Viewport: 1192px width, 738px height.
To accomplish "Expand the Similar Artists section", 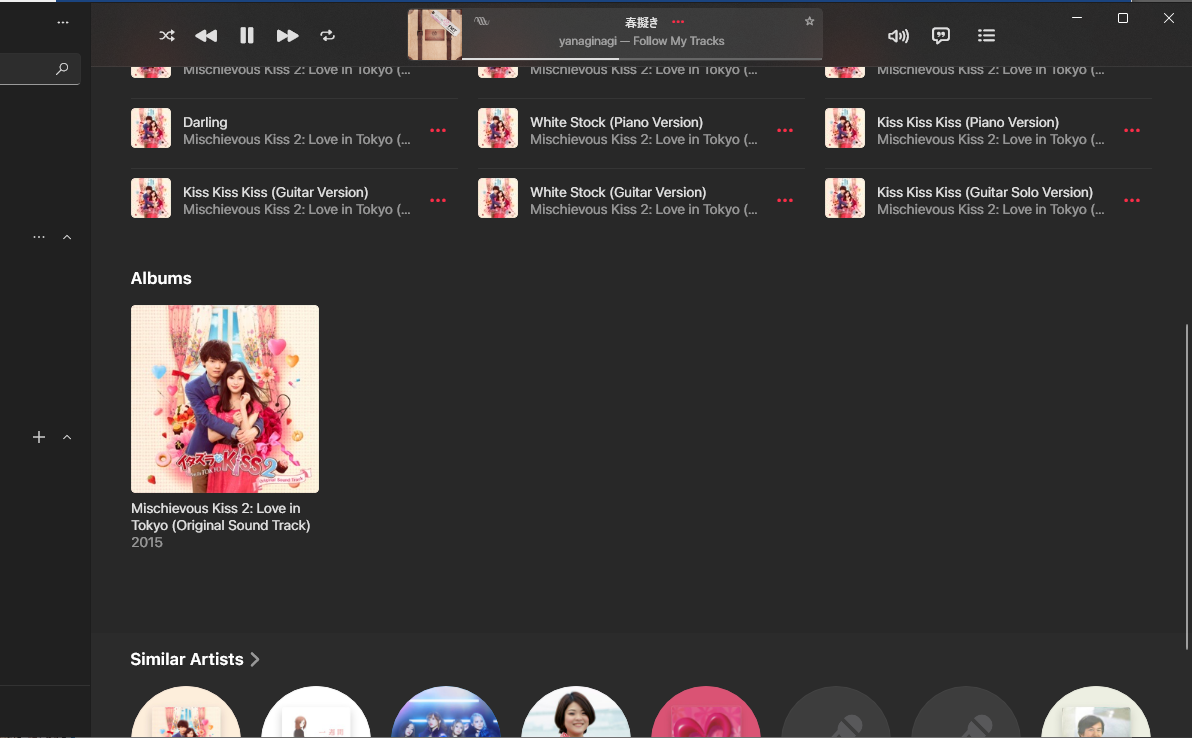I will pos(255,659).
